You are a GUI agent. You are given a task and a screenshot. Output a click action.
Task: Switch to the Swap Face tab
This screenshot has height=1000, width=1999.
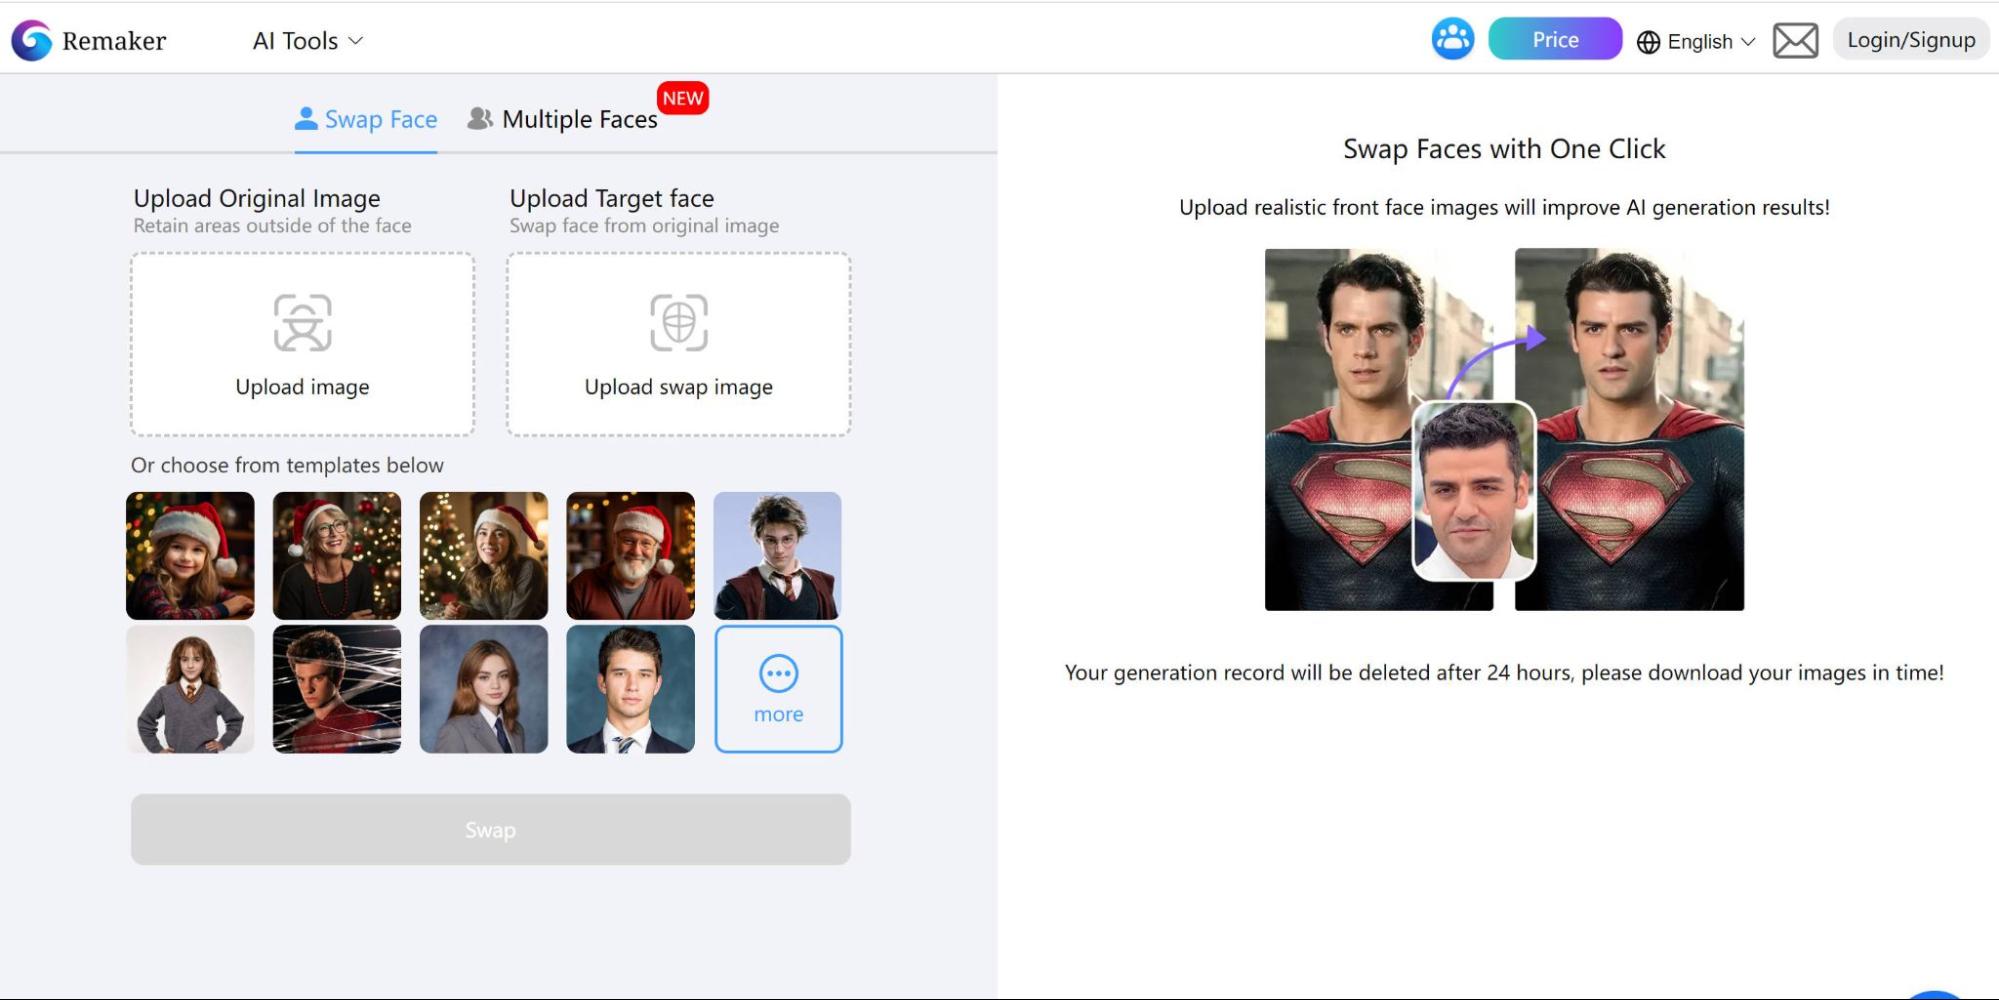[366, 120]
